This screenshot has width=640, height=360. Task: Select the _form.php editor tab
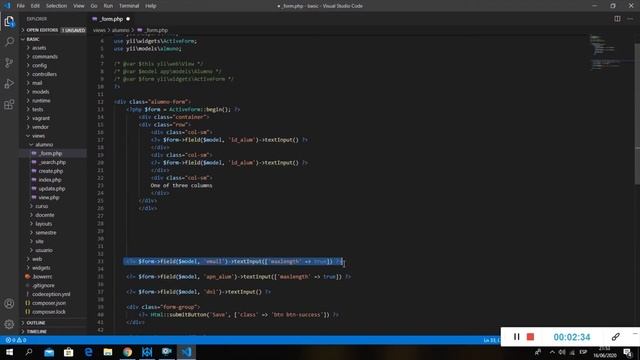tap(111, 19)
